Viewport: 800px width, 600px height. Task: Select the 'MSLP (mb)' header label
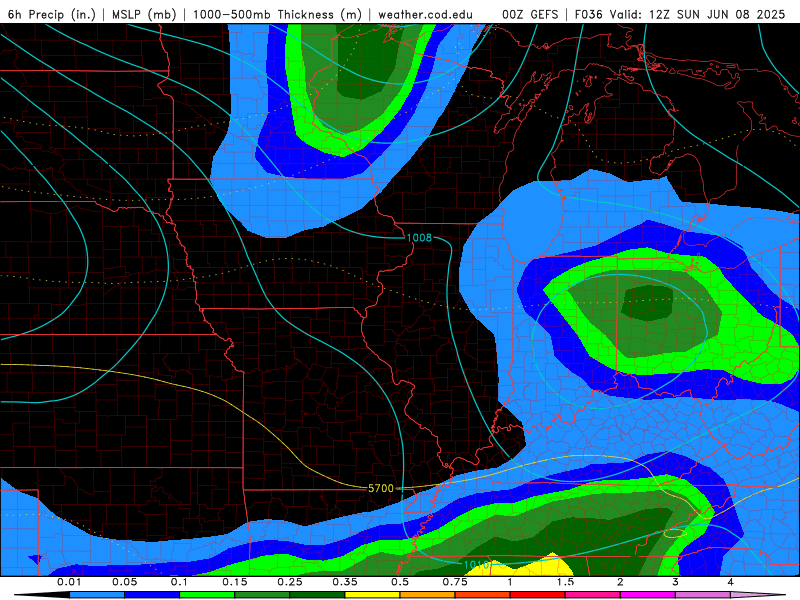(x=144, y=14)
